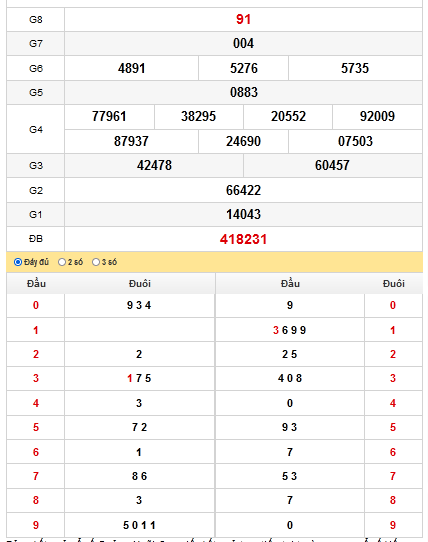Click the G4 number 24690
428x542 pixels.
[243, 141]
